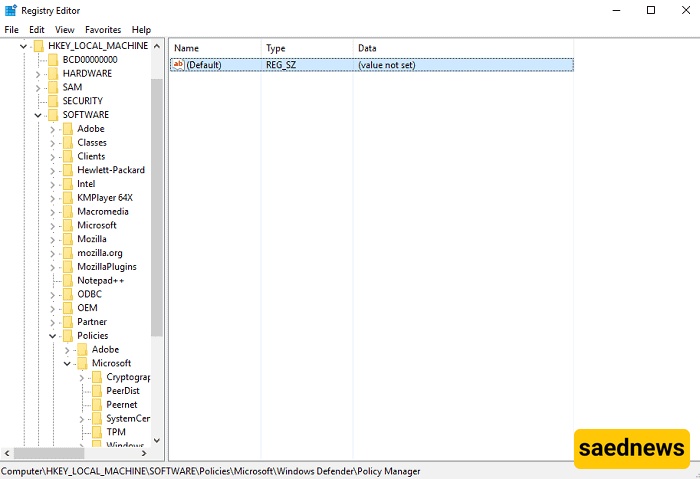Click the PeerDist folder icon
This screenshot has height=479, width=700.
[97, 391]
